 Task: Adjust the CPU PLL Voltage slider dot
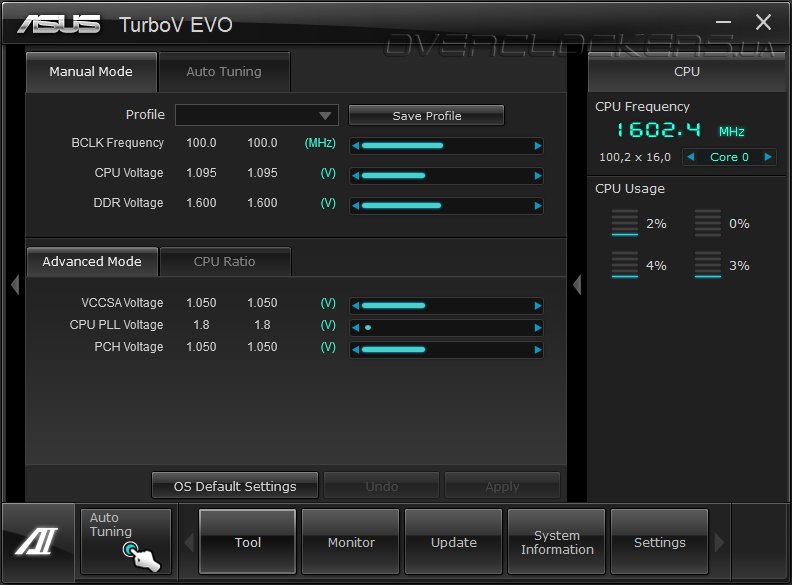coord(368,328)
